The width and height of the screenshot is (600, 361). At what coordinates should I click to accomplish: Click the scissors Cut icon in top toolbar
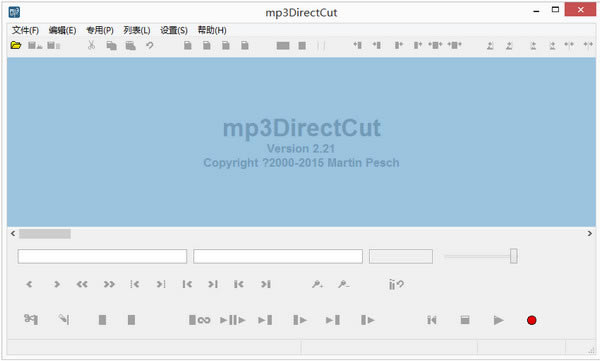click(x=91, y=45)
